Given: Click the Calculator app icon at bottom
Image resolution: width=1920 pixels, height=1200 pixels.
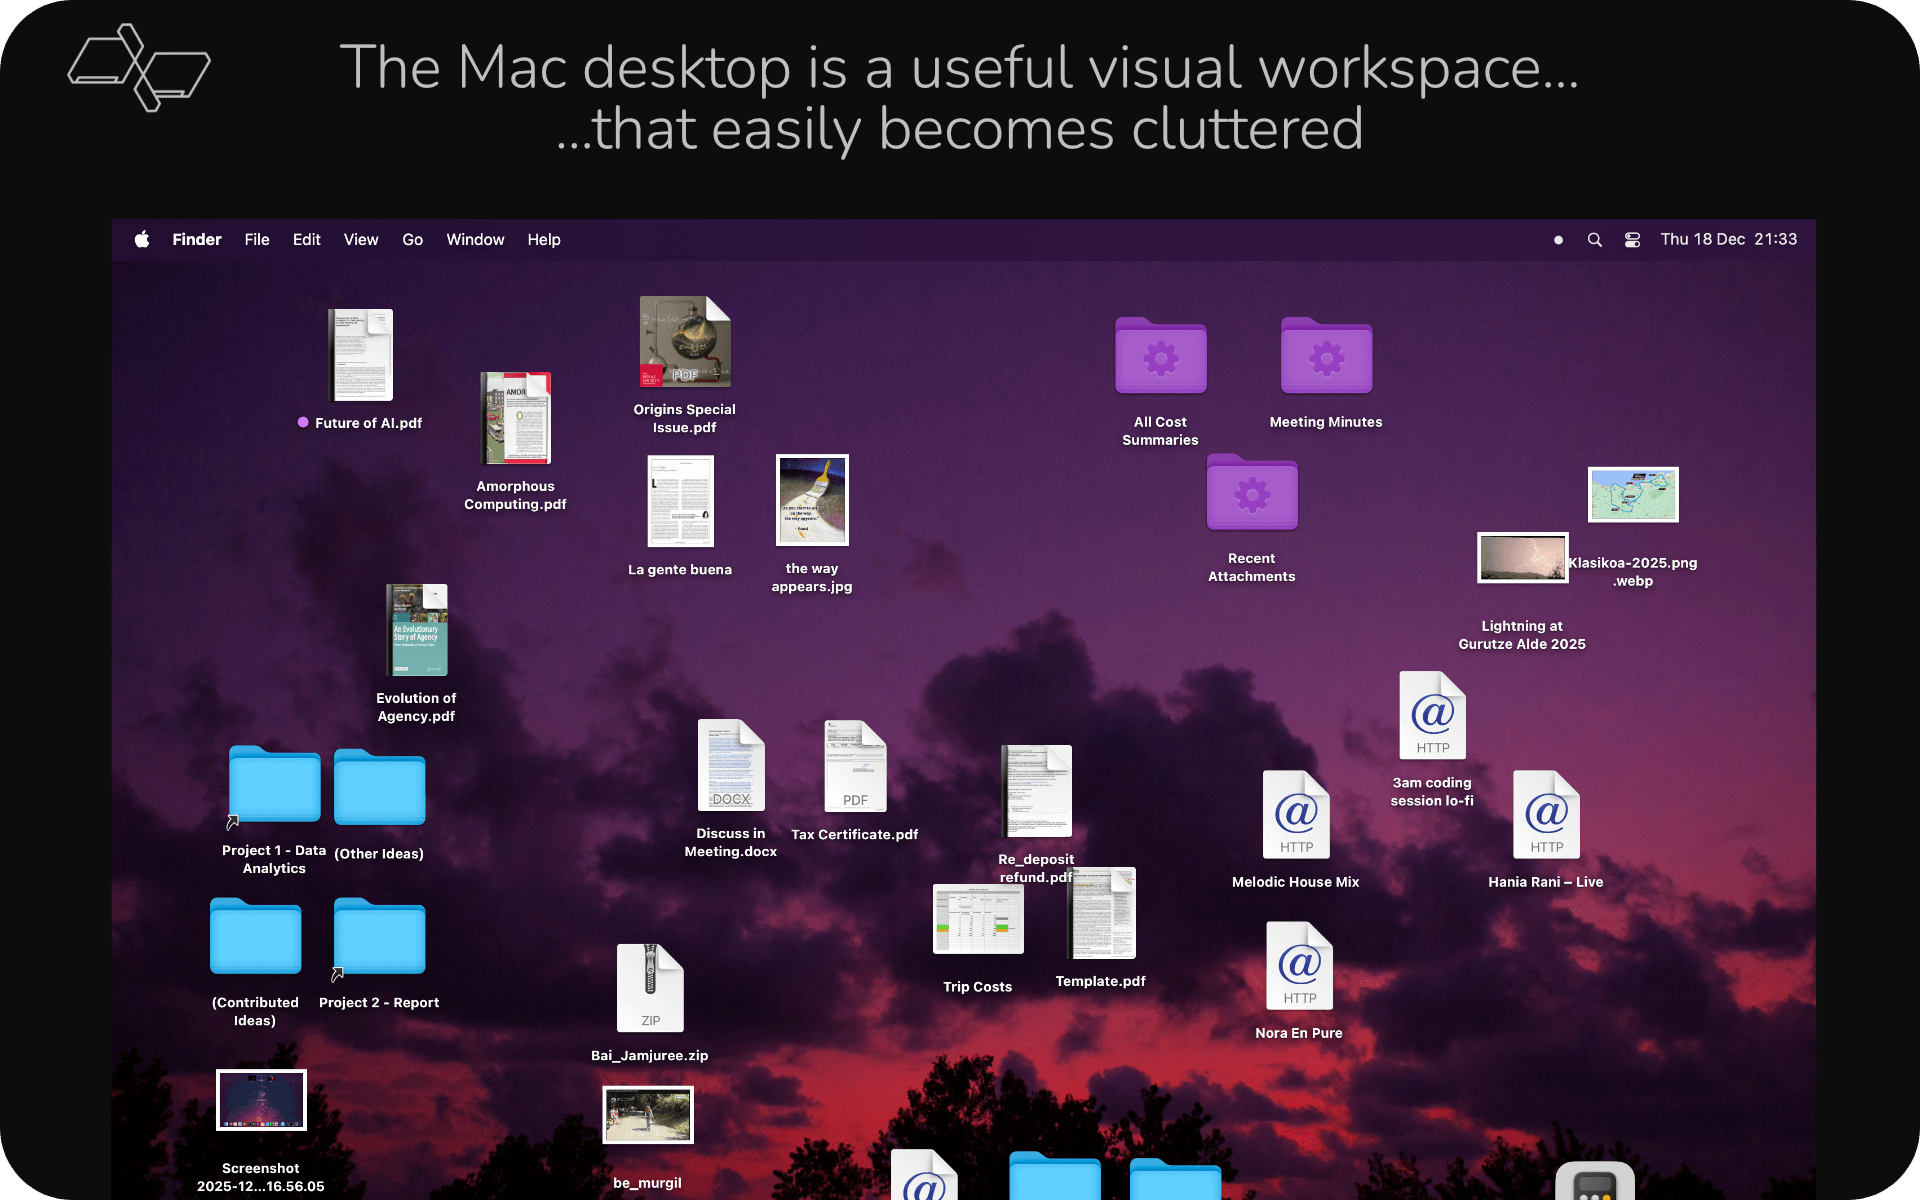Looking at the screenshot, I should pyautogui.click(x=1595, y=1180).
